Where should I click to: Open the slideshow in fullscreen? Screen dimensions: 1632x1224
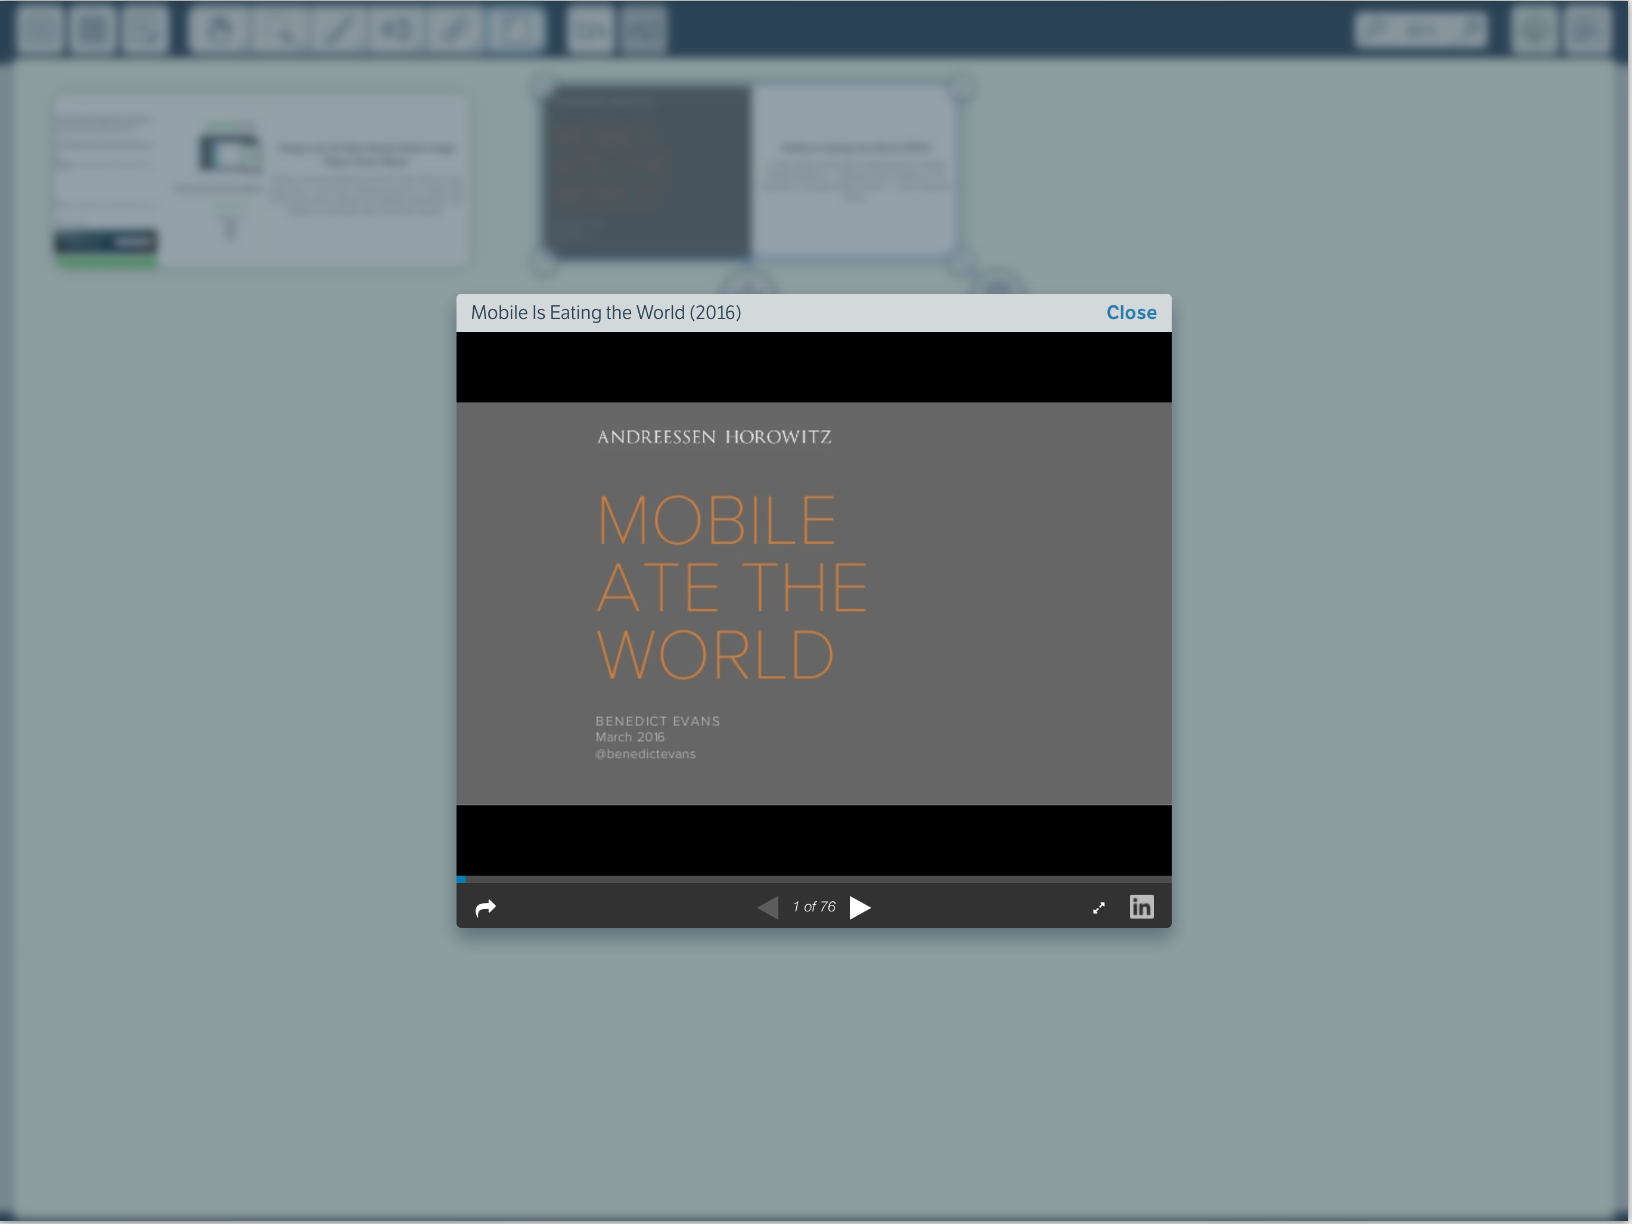1099,908
